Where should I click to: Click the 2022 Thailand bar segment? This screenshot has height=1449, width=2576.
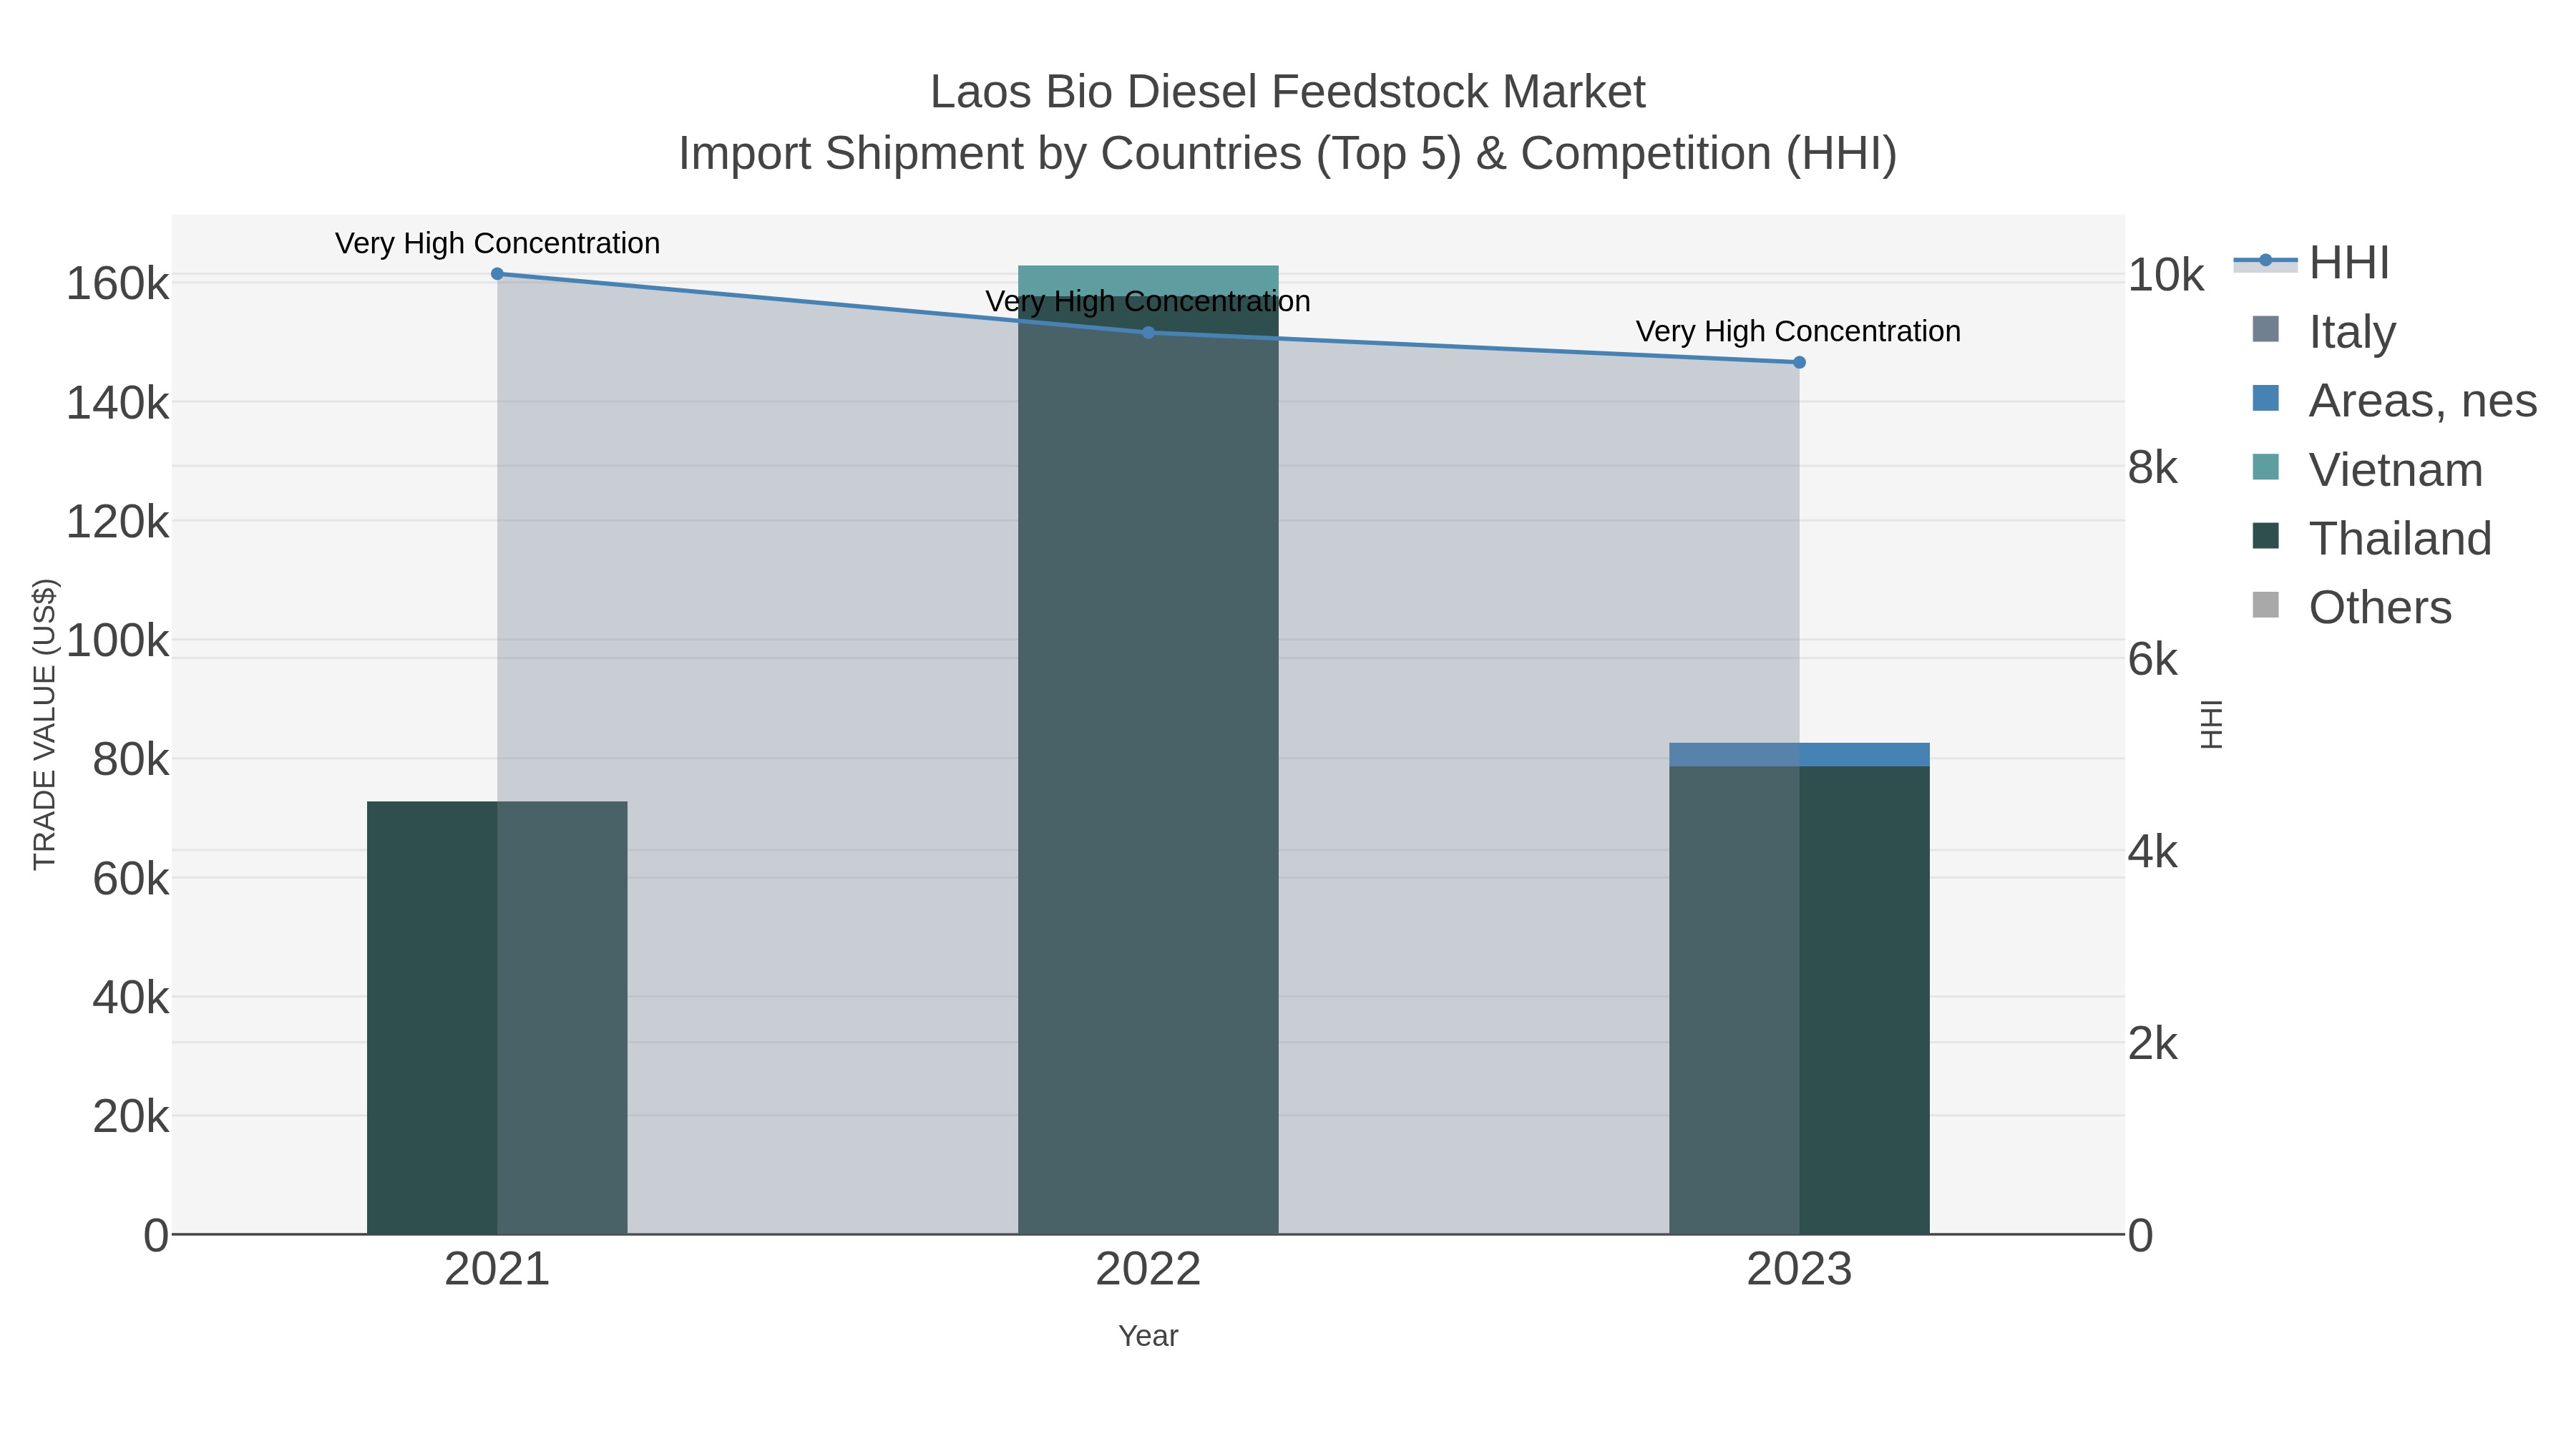tap(1148, 765)
